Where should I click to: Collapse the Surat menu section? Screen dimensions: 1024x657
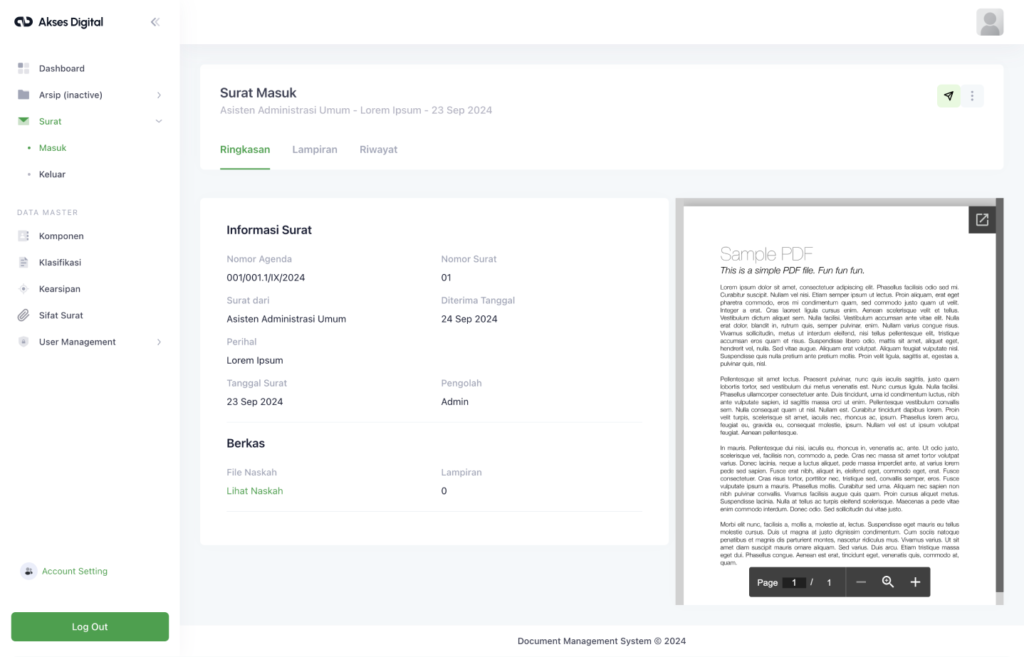click(x=159, y=121)
